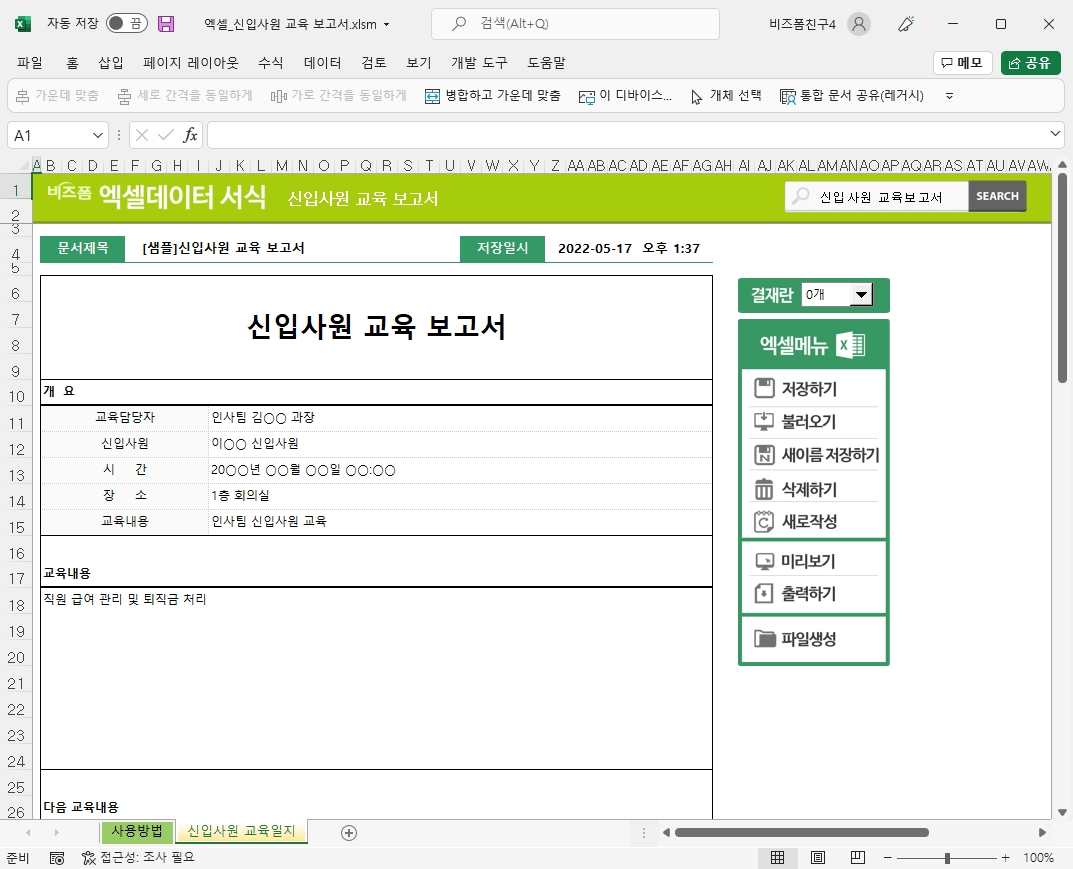Click the zoom in plus button
Screen dimensions: 1073x869
(1005, 857)
